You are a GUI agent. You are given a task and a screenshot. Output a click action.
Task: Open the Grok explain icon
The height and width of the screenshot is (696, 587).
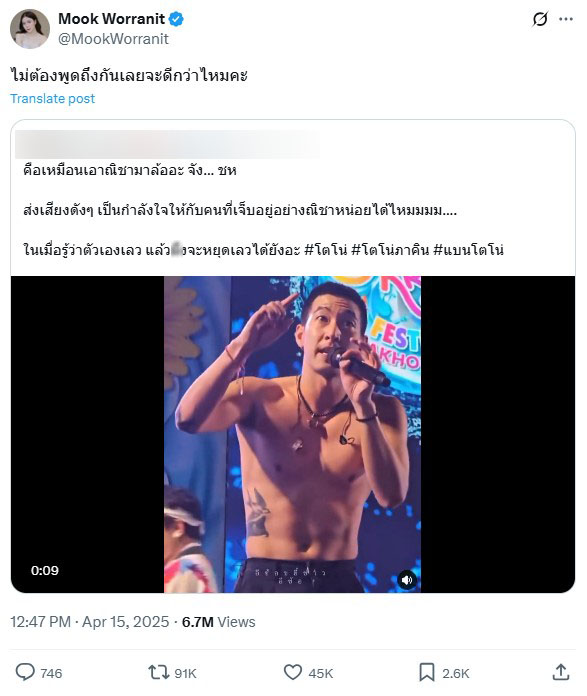540,19
